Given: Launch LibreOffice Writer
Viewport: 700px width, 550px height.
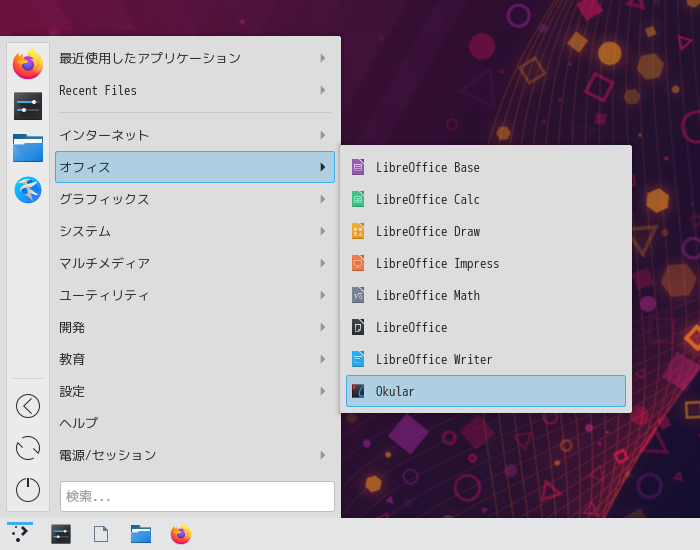Looking at the screenshot, I should 486,359.
